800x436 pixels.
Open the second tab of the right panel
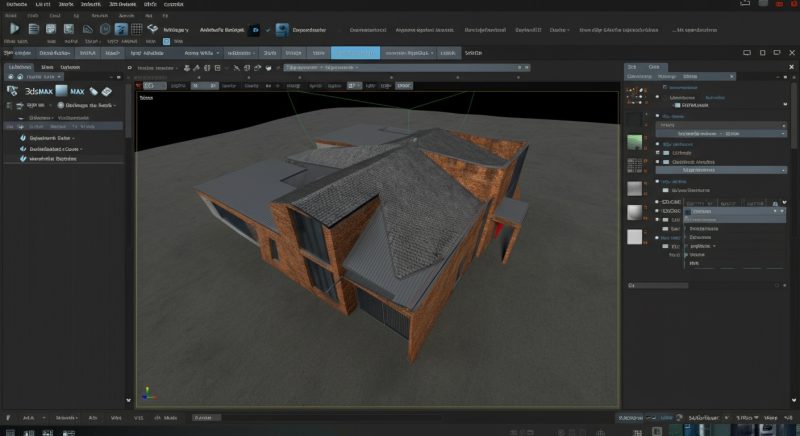[x=654, y=67]
